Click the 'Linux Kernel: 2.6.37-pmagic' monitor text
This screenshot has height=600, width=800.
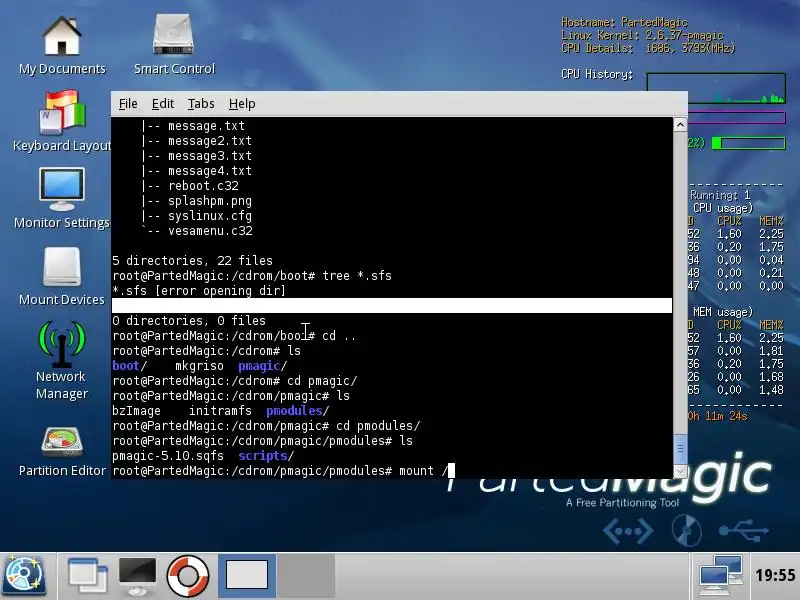(x=642, y=35)
